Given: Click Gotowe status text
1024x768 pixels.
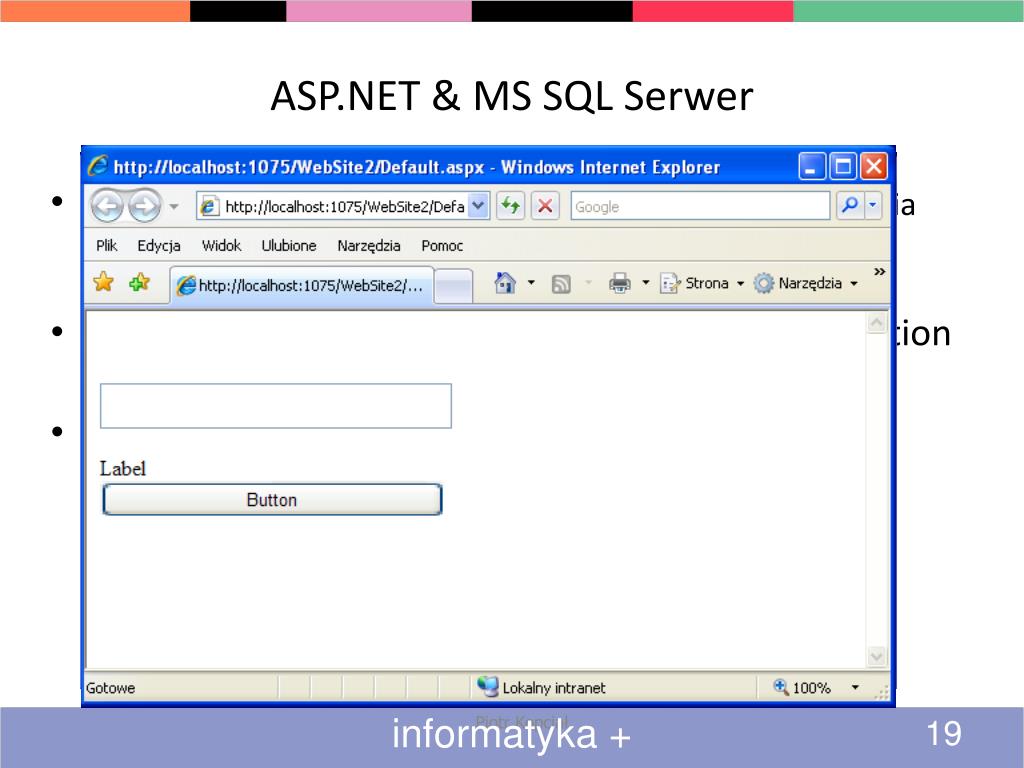Looking at the screenshot, I should point(110,688).
